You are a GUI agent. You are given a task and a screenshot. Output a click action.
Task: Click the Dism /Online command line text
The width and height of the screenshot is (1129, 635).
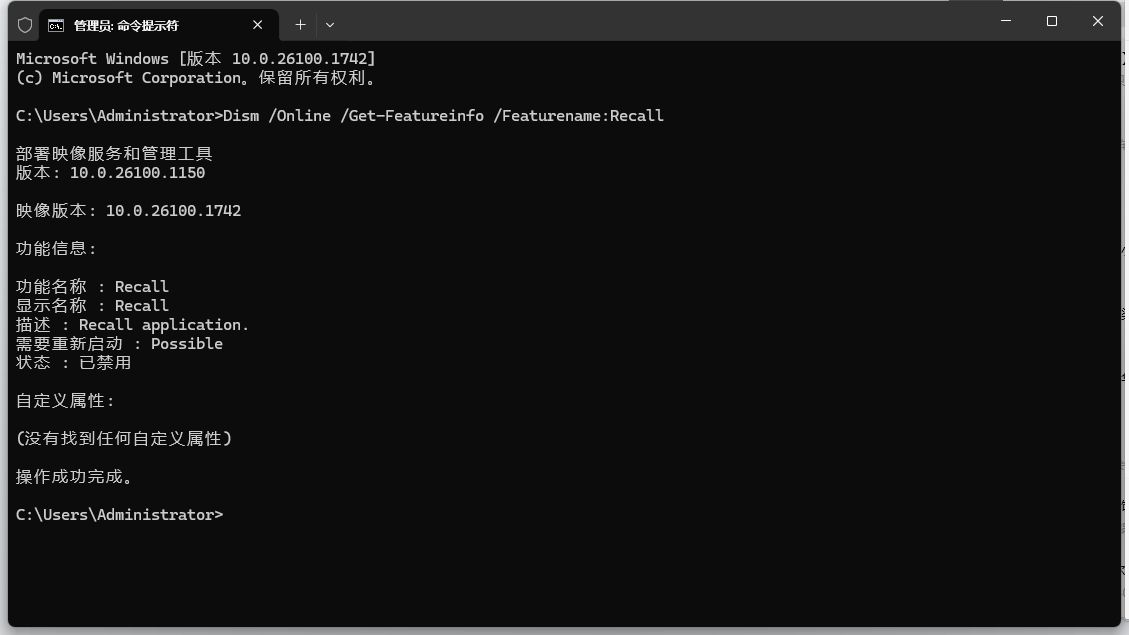(x=443, y=116)
